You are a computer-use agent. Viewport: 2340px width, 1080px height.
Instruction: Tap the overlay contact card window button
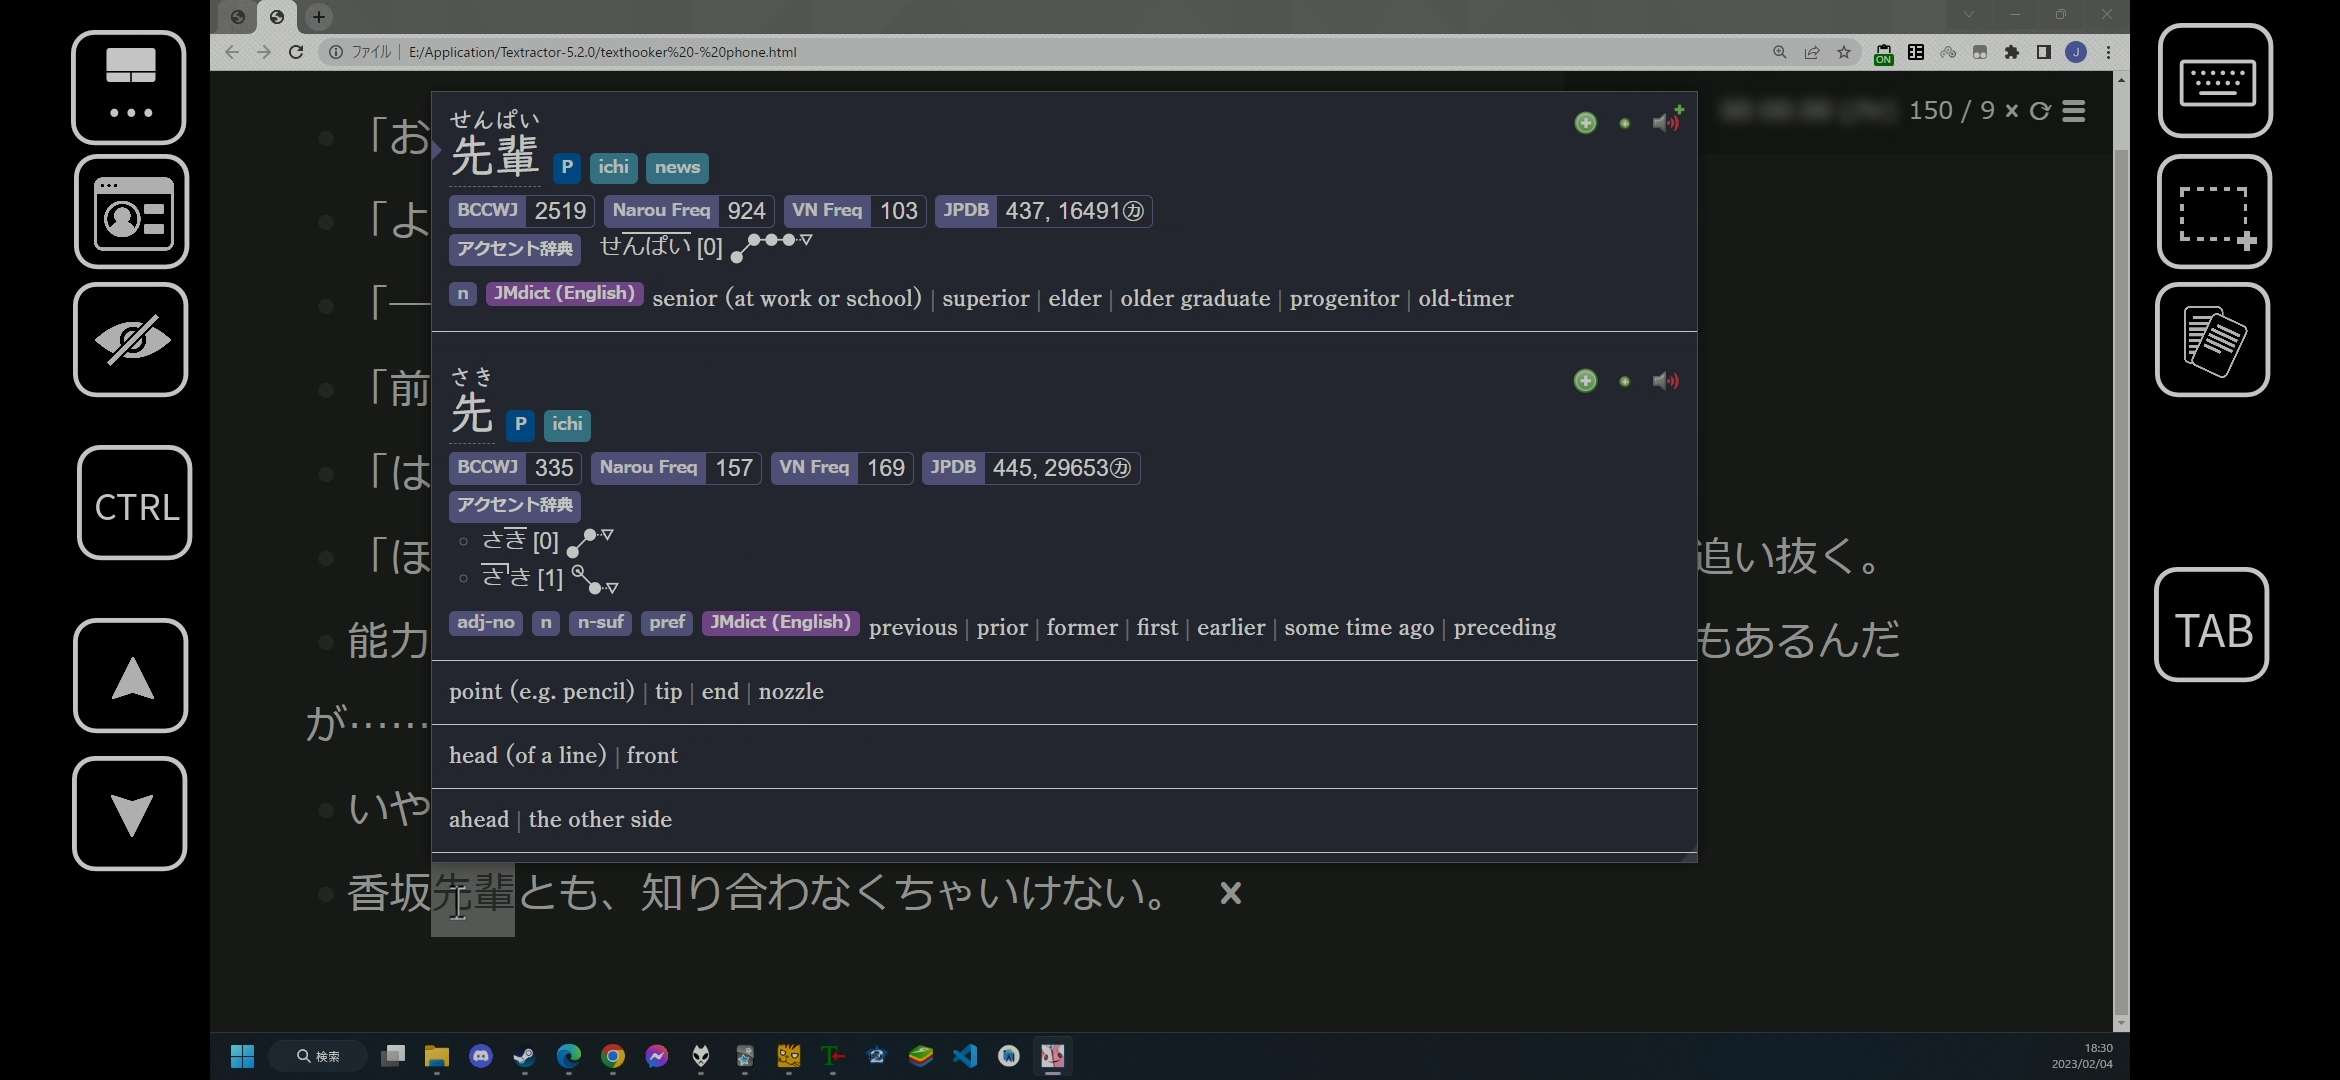pos(132,212)
